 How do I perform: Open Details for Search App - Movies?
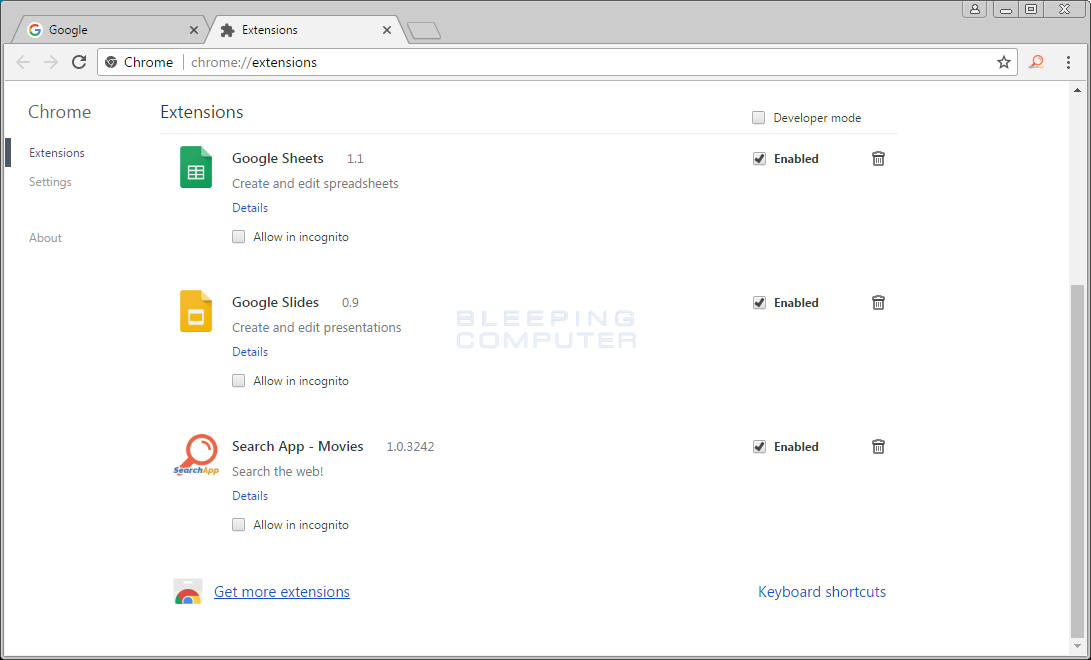pyautogui.click(x=250, y=496)
